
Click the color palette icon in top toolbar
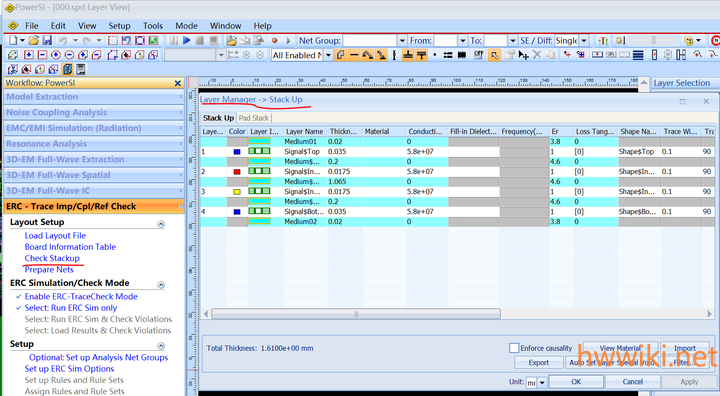click(x=688, y=40)
